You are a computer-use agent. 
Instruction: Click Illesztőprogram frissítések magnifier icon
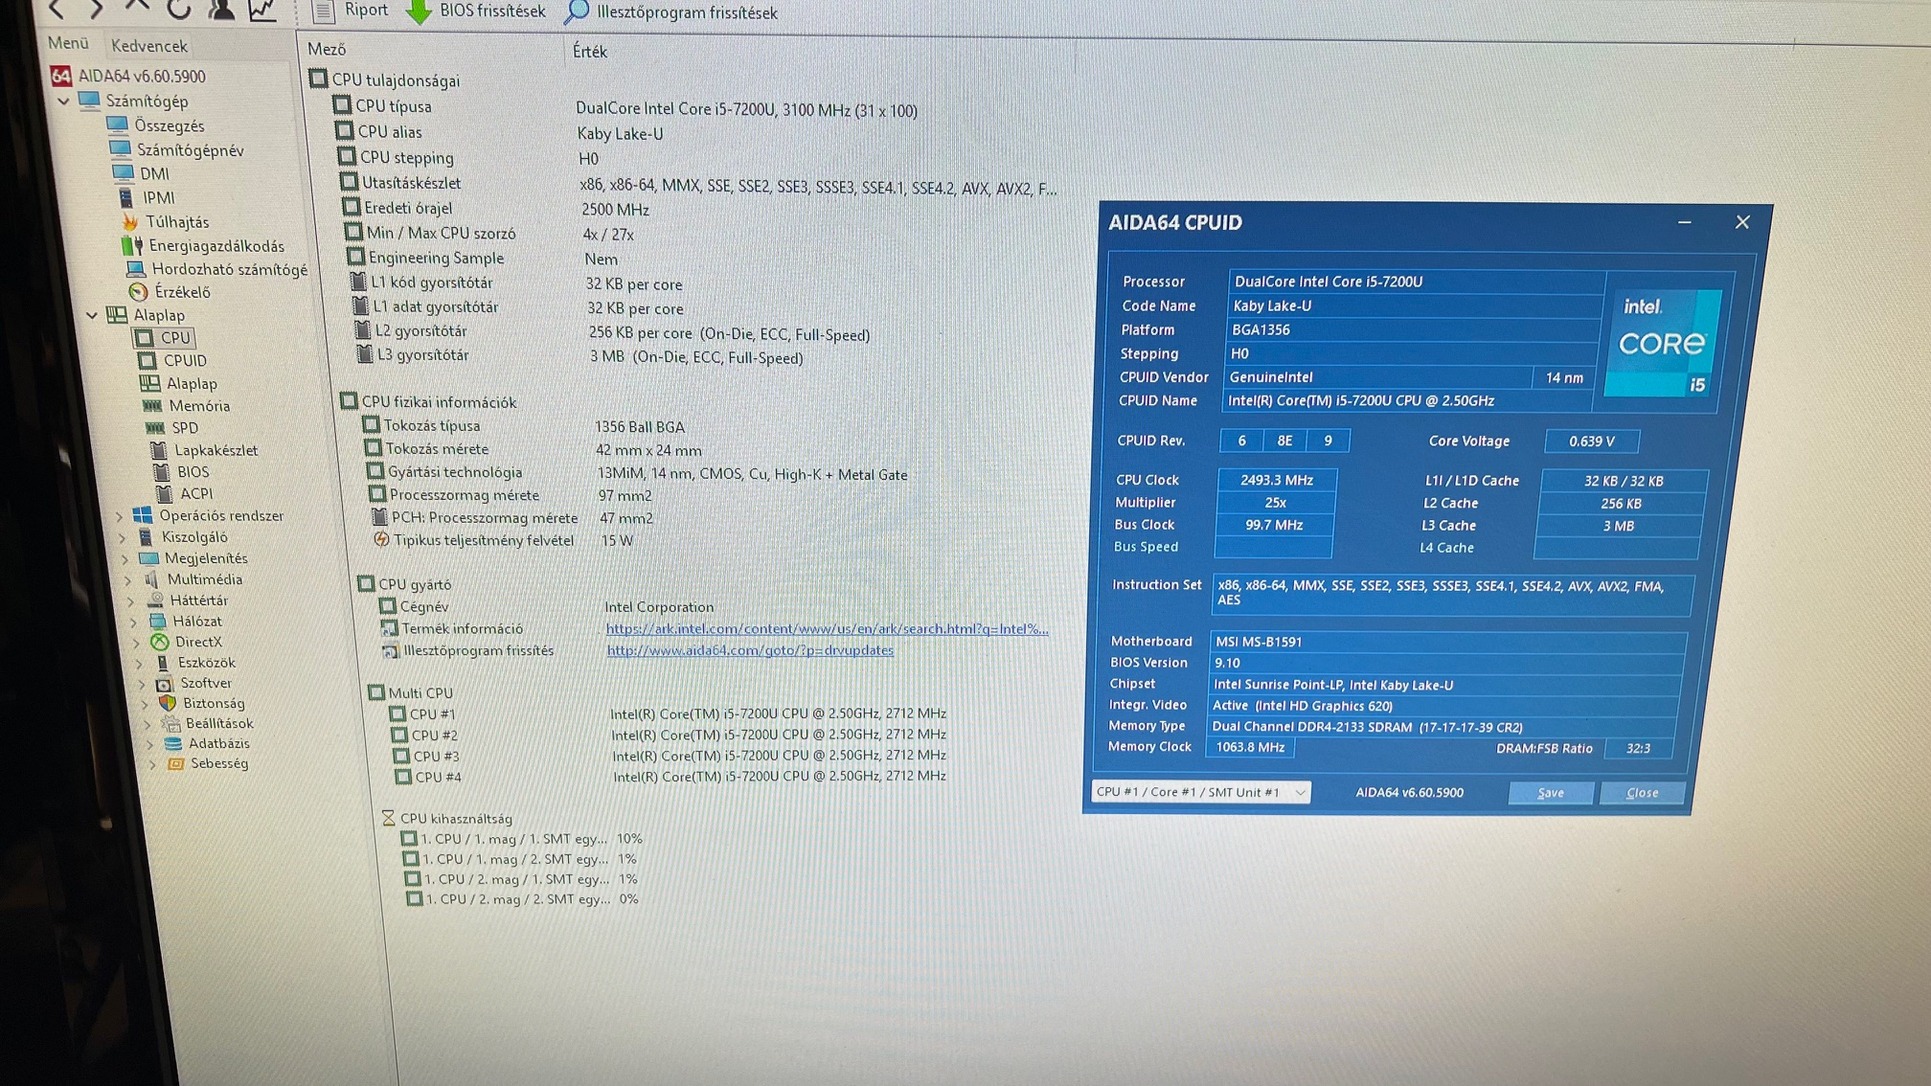coord(577,13)
